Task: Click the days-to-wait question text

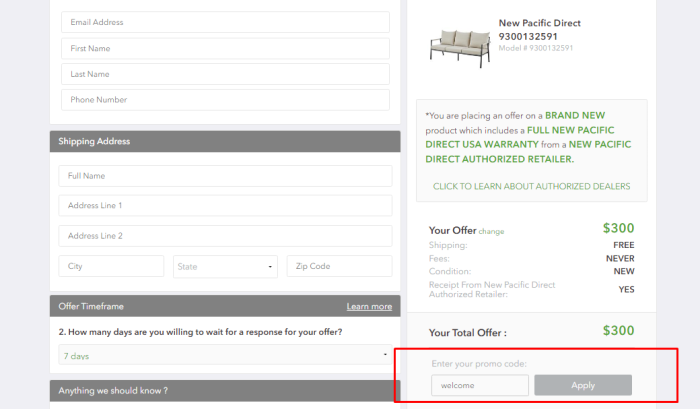Action: (200, 332)
